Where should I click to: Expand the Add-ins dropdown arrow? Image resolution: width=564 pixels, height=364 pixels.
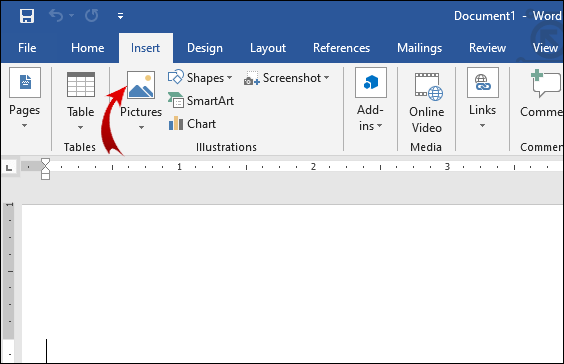point(379,126)
